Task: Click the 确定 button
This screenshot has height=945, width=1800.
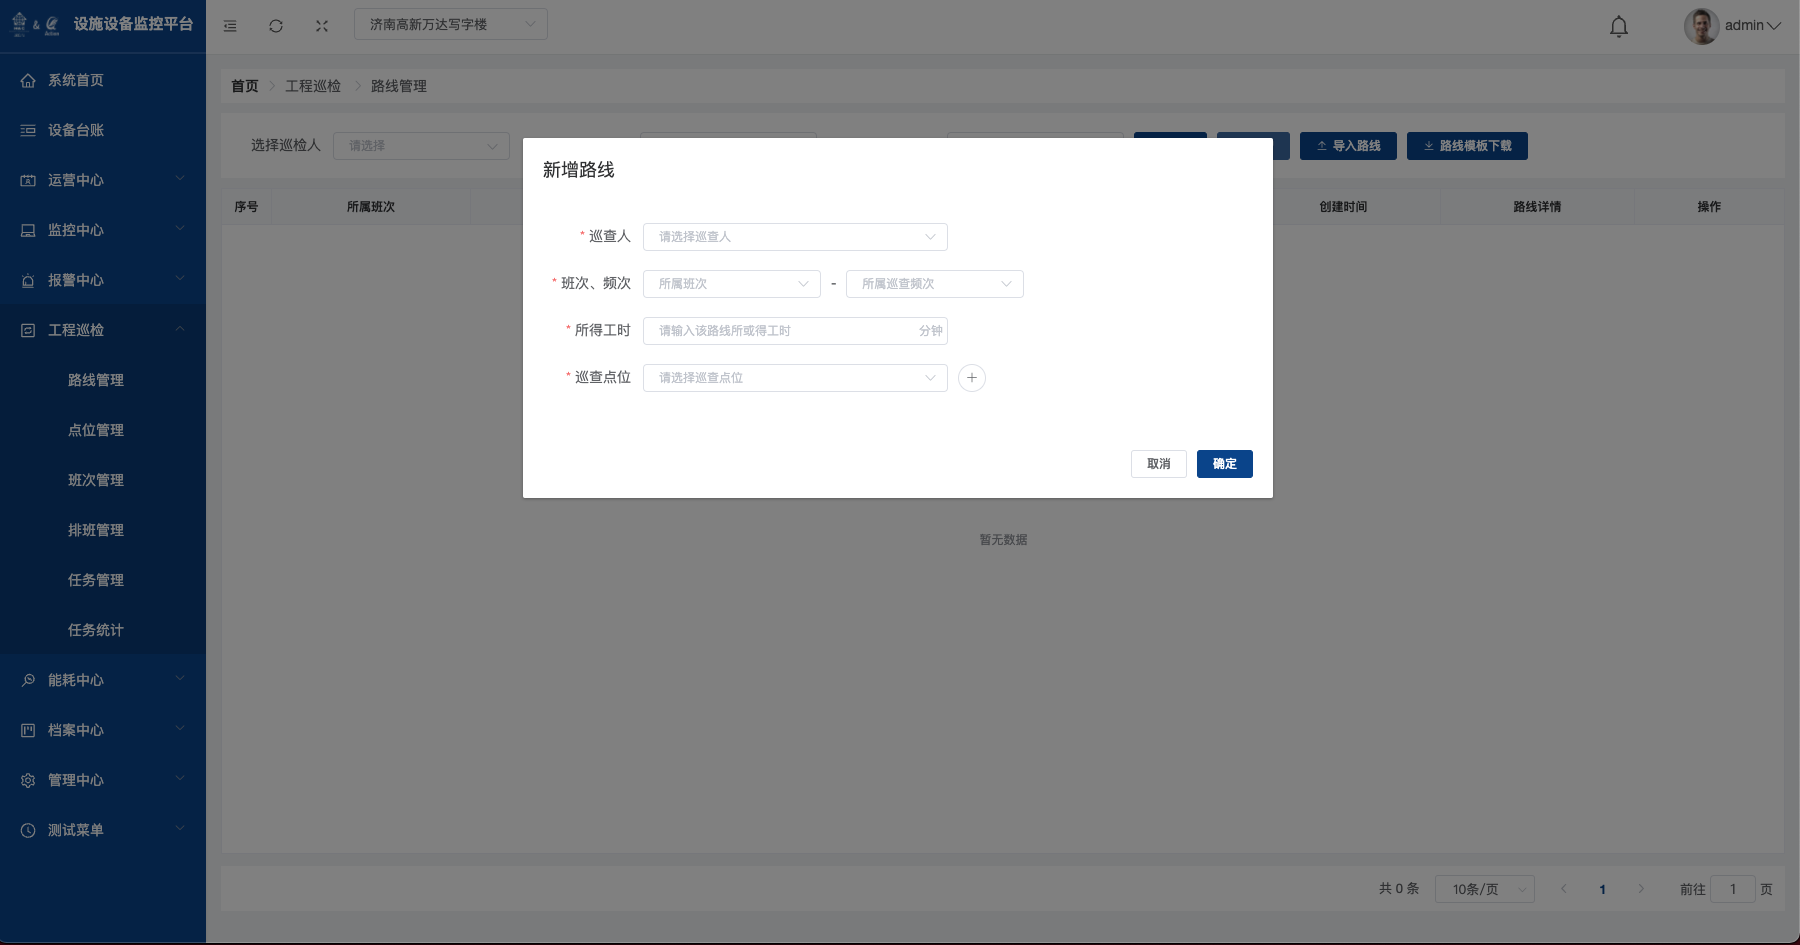Action: pyautogui.click(x=1224, y=464)
